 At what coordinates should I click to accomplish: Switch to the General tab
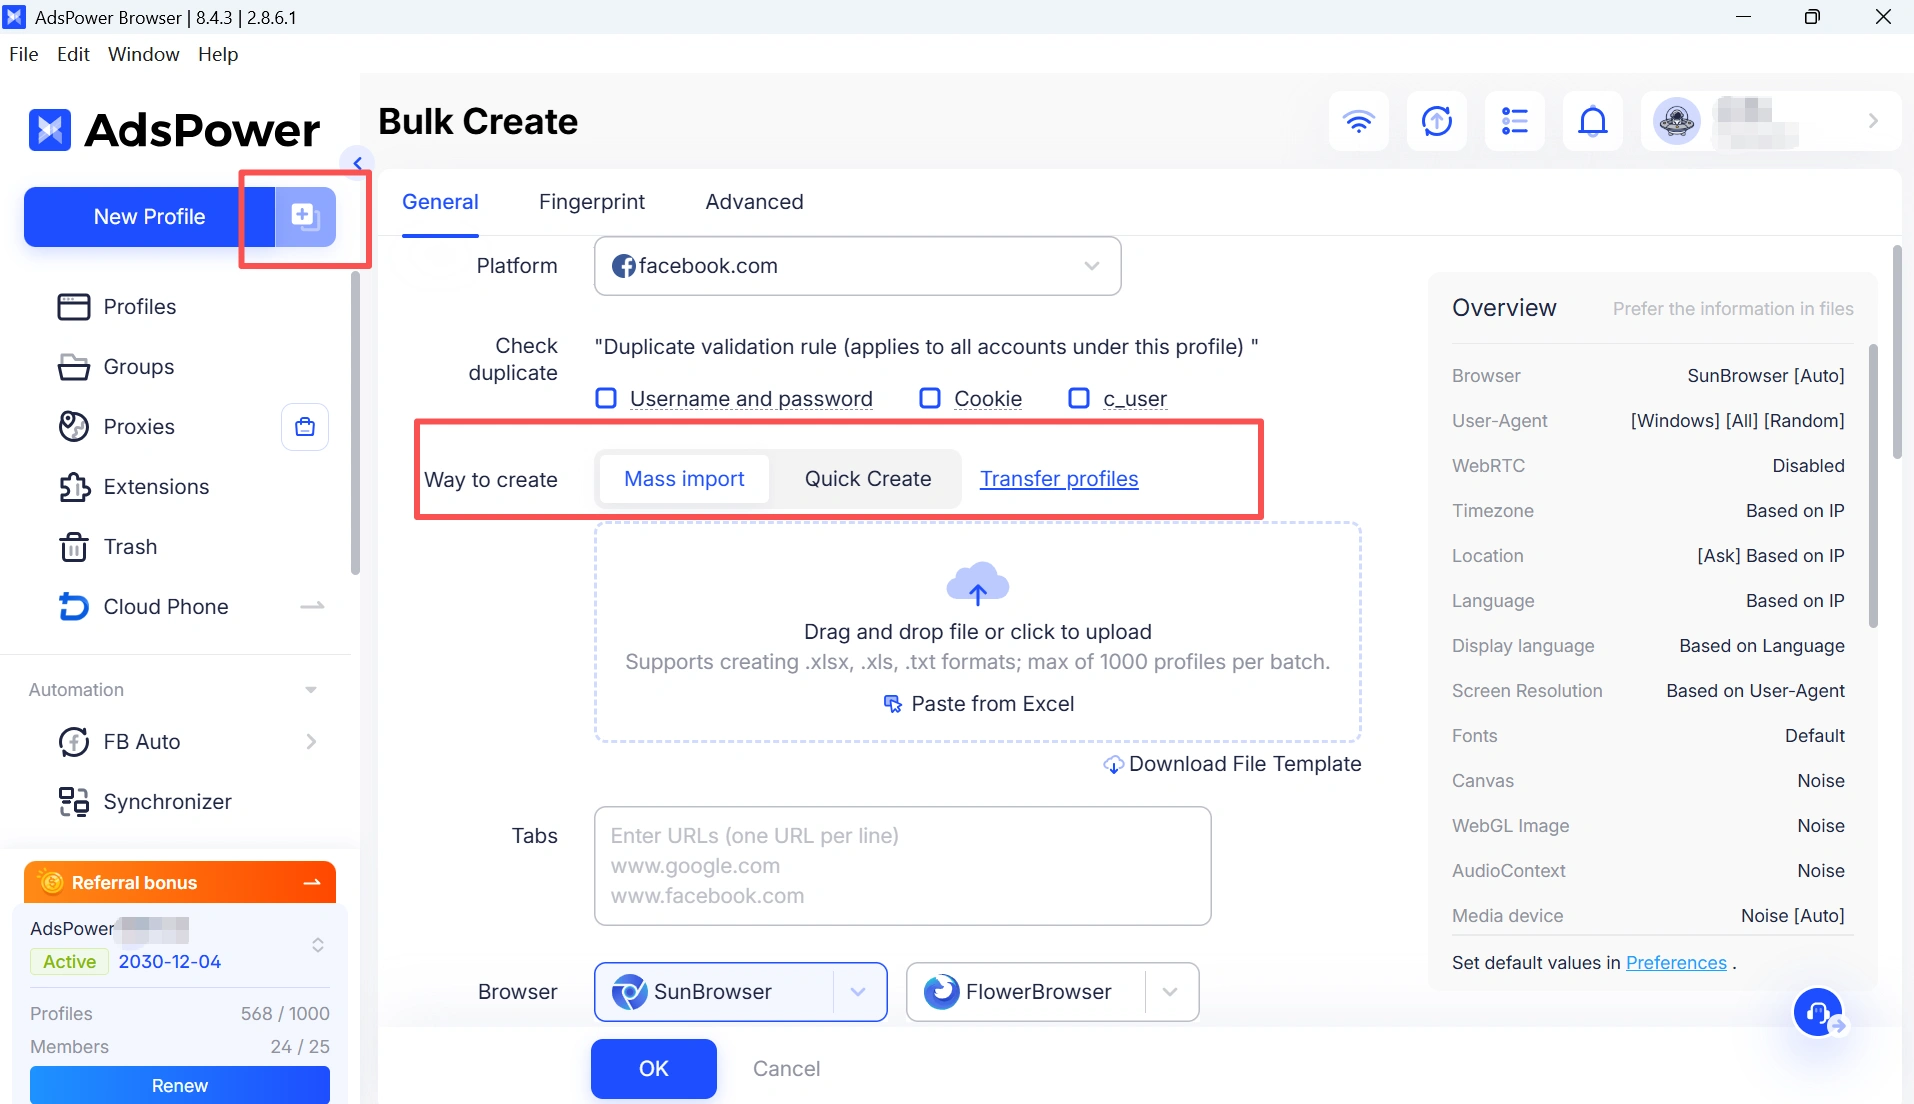click(x=440, y=202)
